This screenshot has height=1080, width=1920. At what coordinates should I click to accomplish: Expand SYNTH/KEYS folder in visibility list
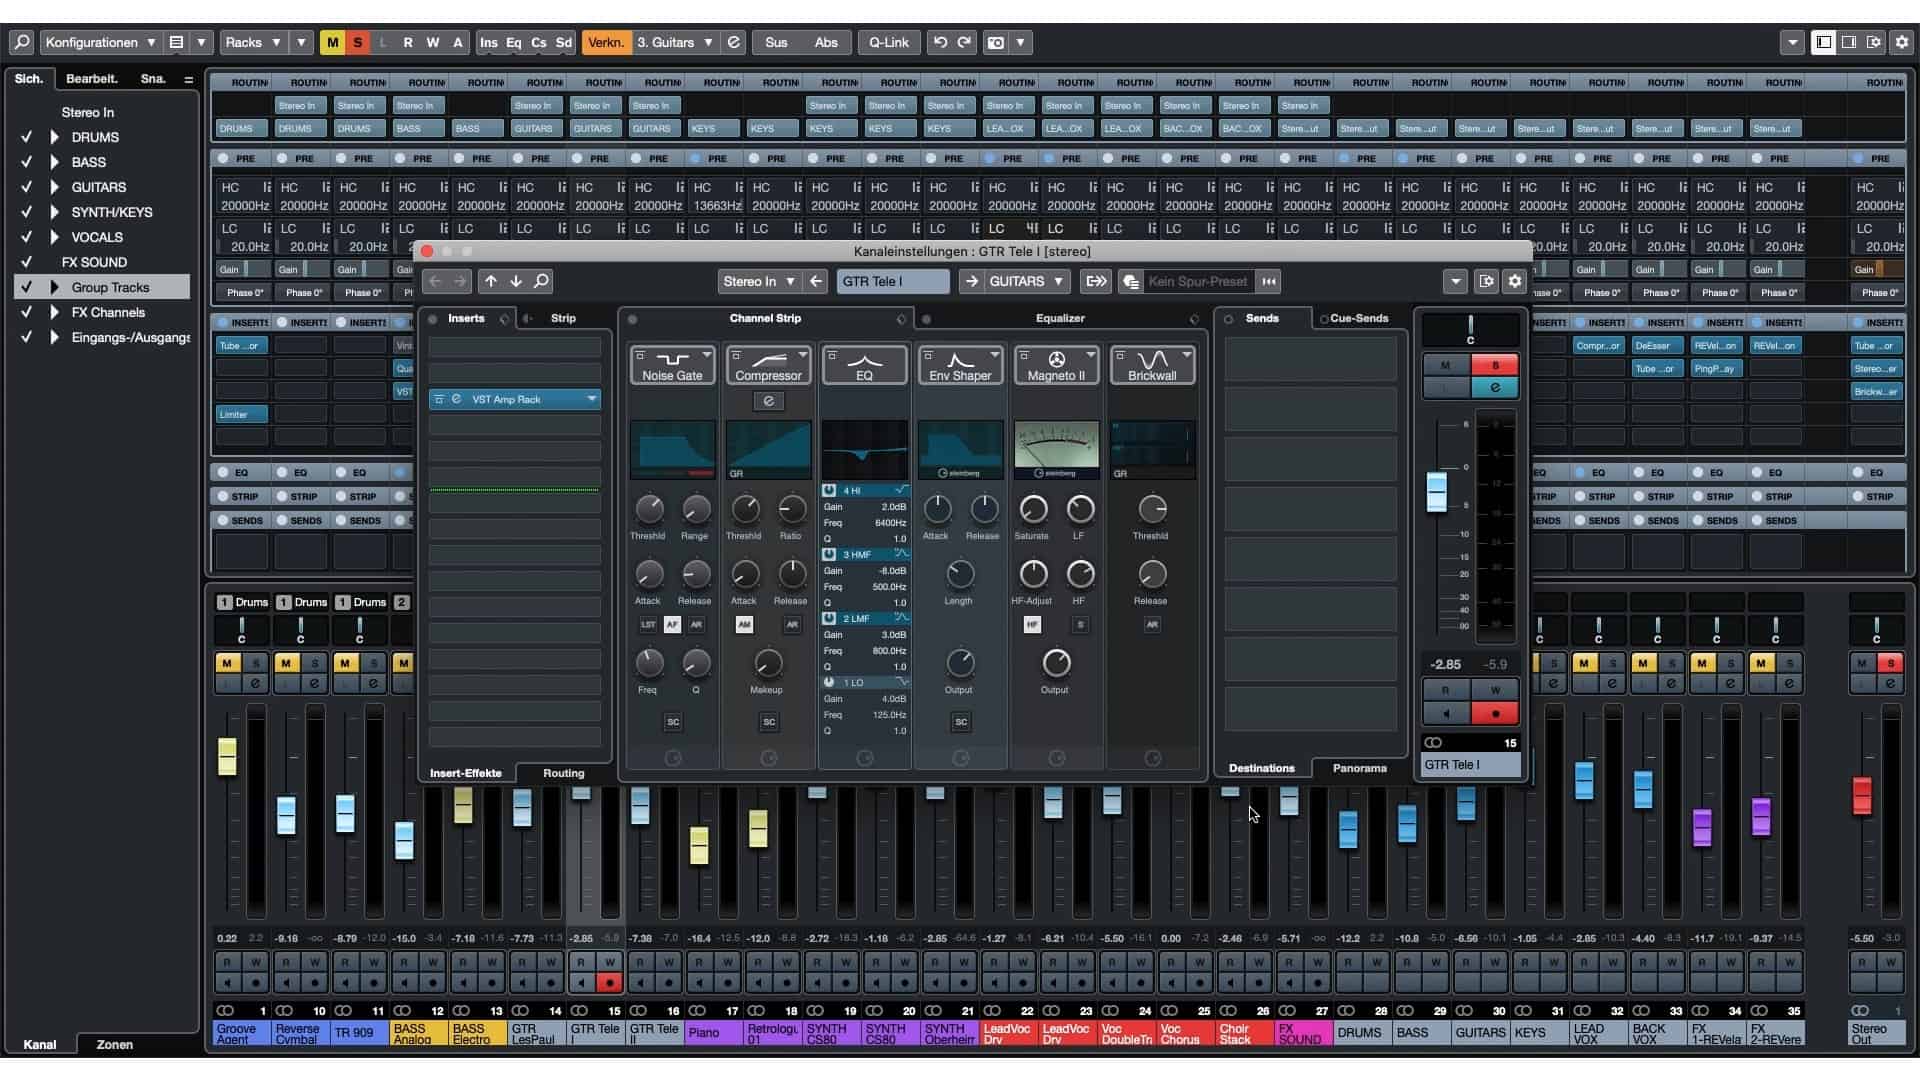coord(54,212)
